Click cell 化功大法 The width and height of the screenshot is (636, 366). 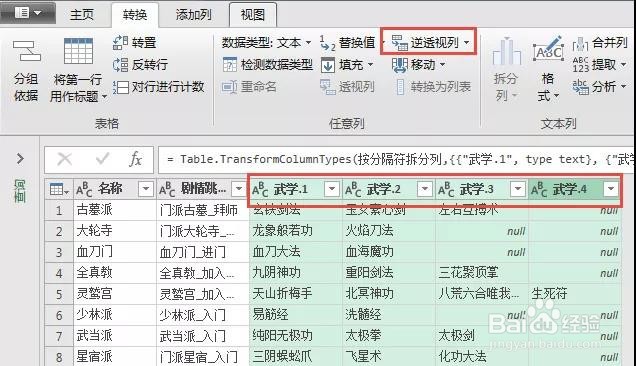point(482,357)
